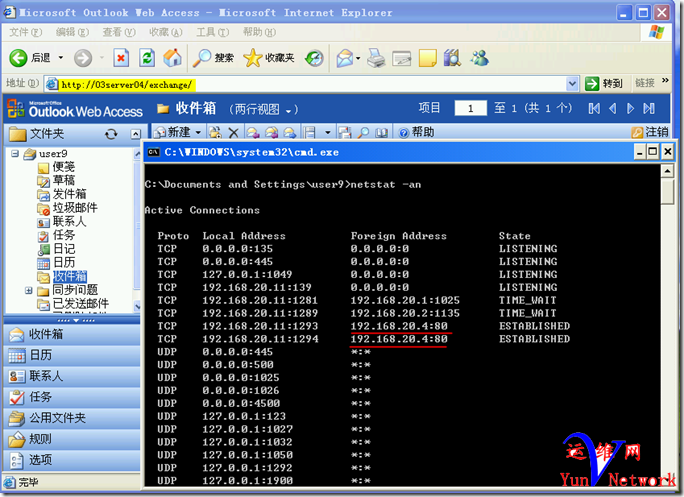Open the mail icon dropdown arrow in IE toolbar
The width and height of the screenshot is (684, 497).
point(358,58)
